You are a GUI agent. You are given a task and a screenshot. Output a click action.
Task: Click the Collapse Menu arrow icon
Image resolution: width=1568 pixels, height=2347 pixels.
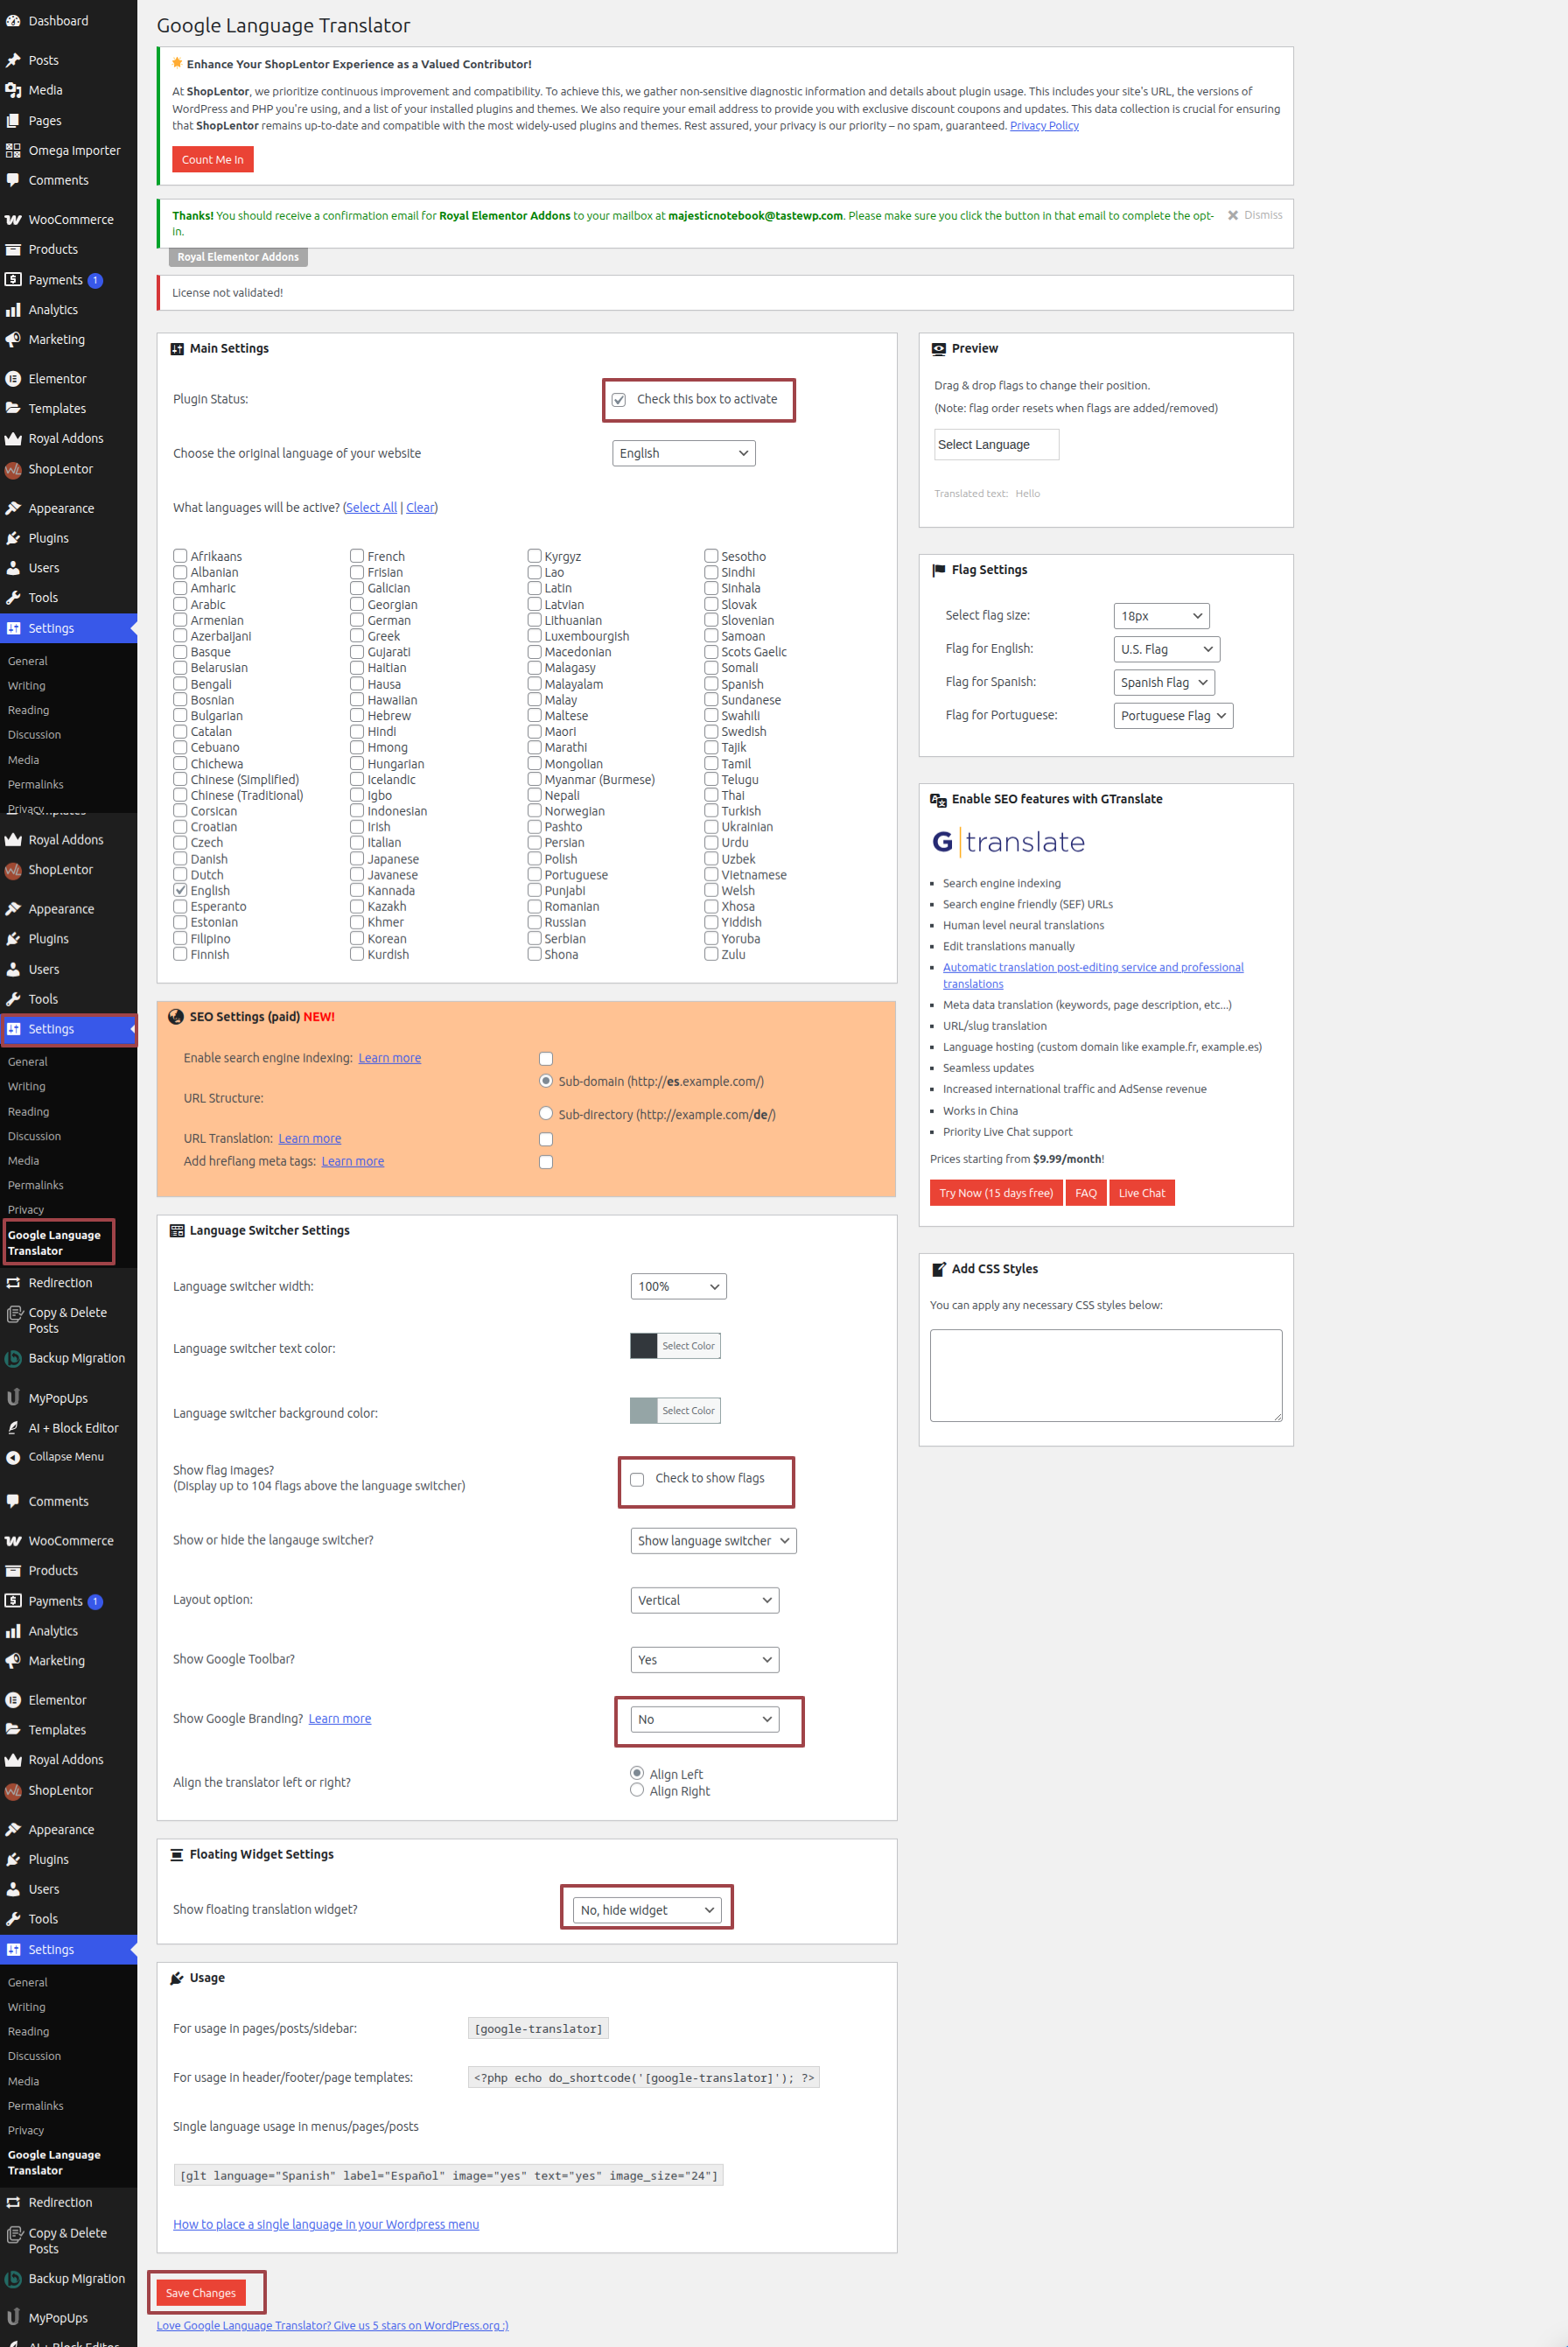13,1457
